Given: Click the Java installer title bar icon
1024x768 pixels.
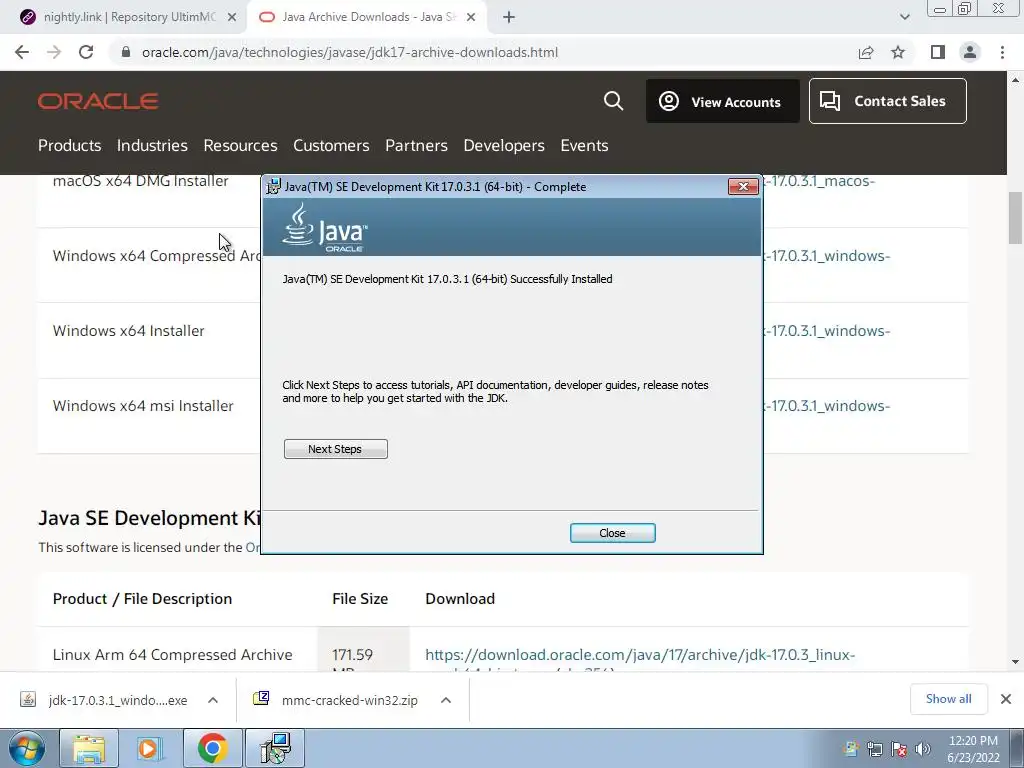Looking at the screenshot, I should 274,187.
